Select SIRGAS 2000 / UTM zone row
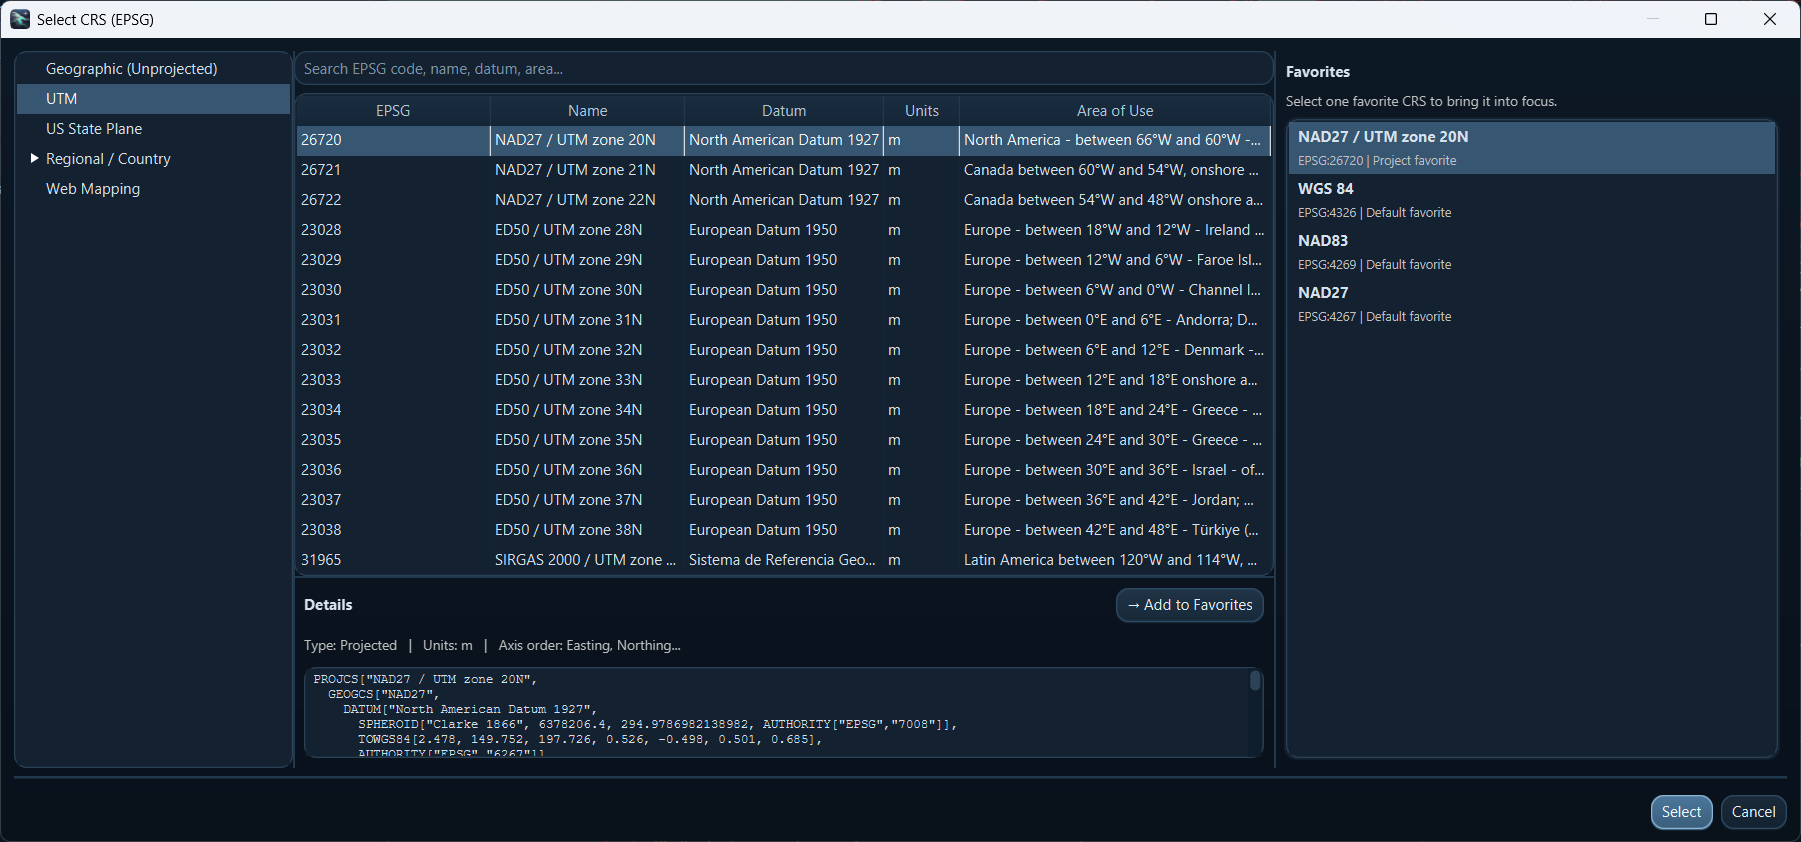1801x842 pixels. 784,560
